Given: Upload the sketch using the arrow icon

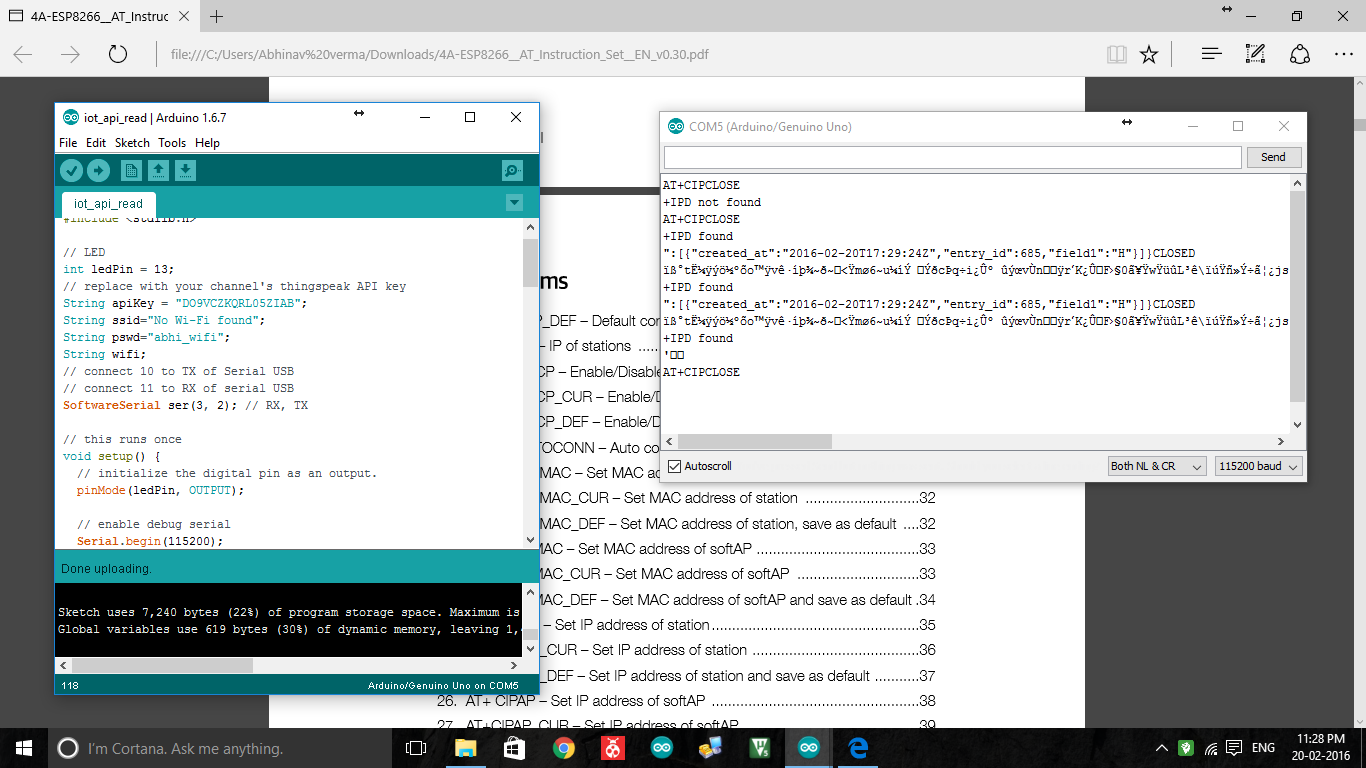Looking at the screenshot, I should [x=98, y=170].
